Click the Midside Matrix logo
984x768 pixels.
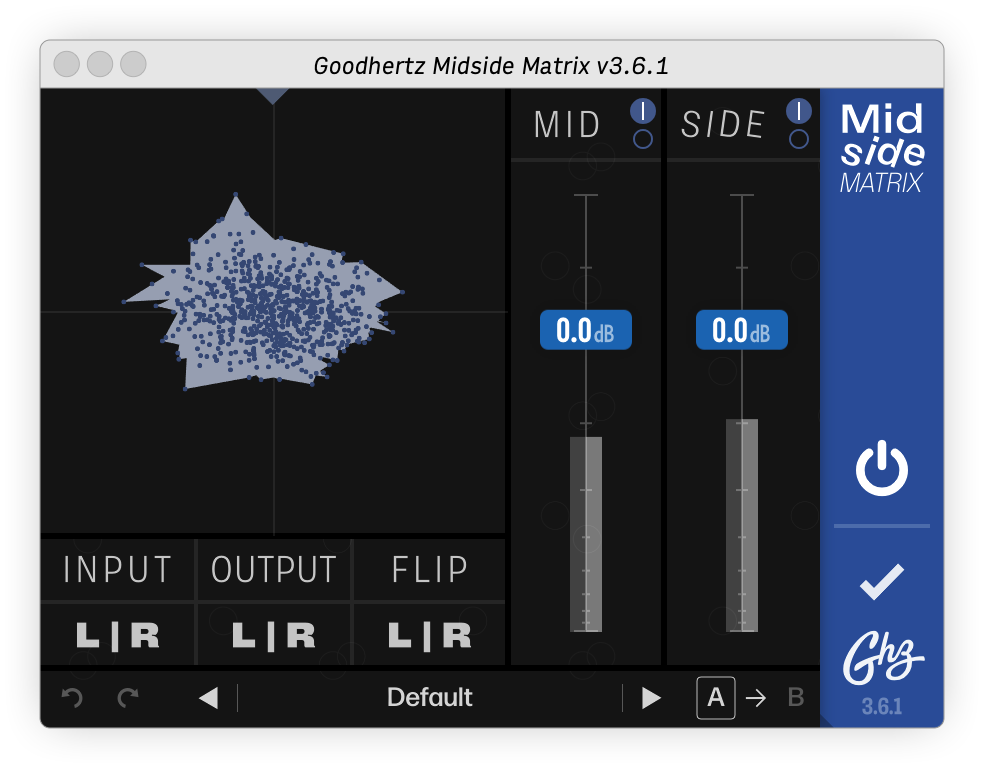point(882,148)
